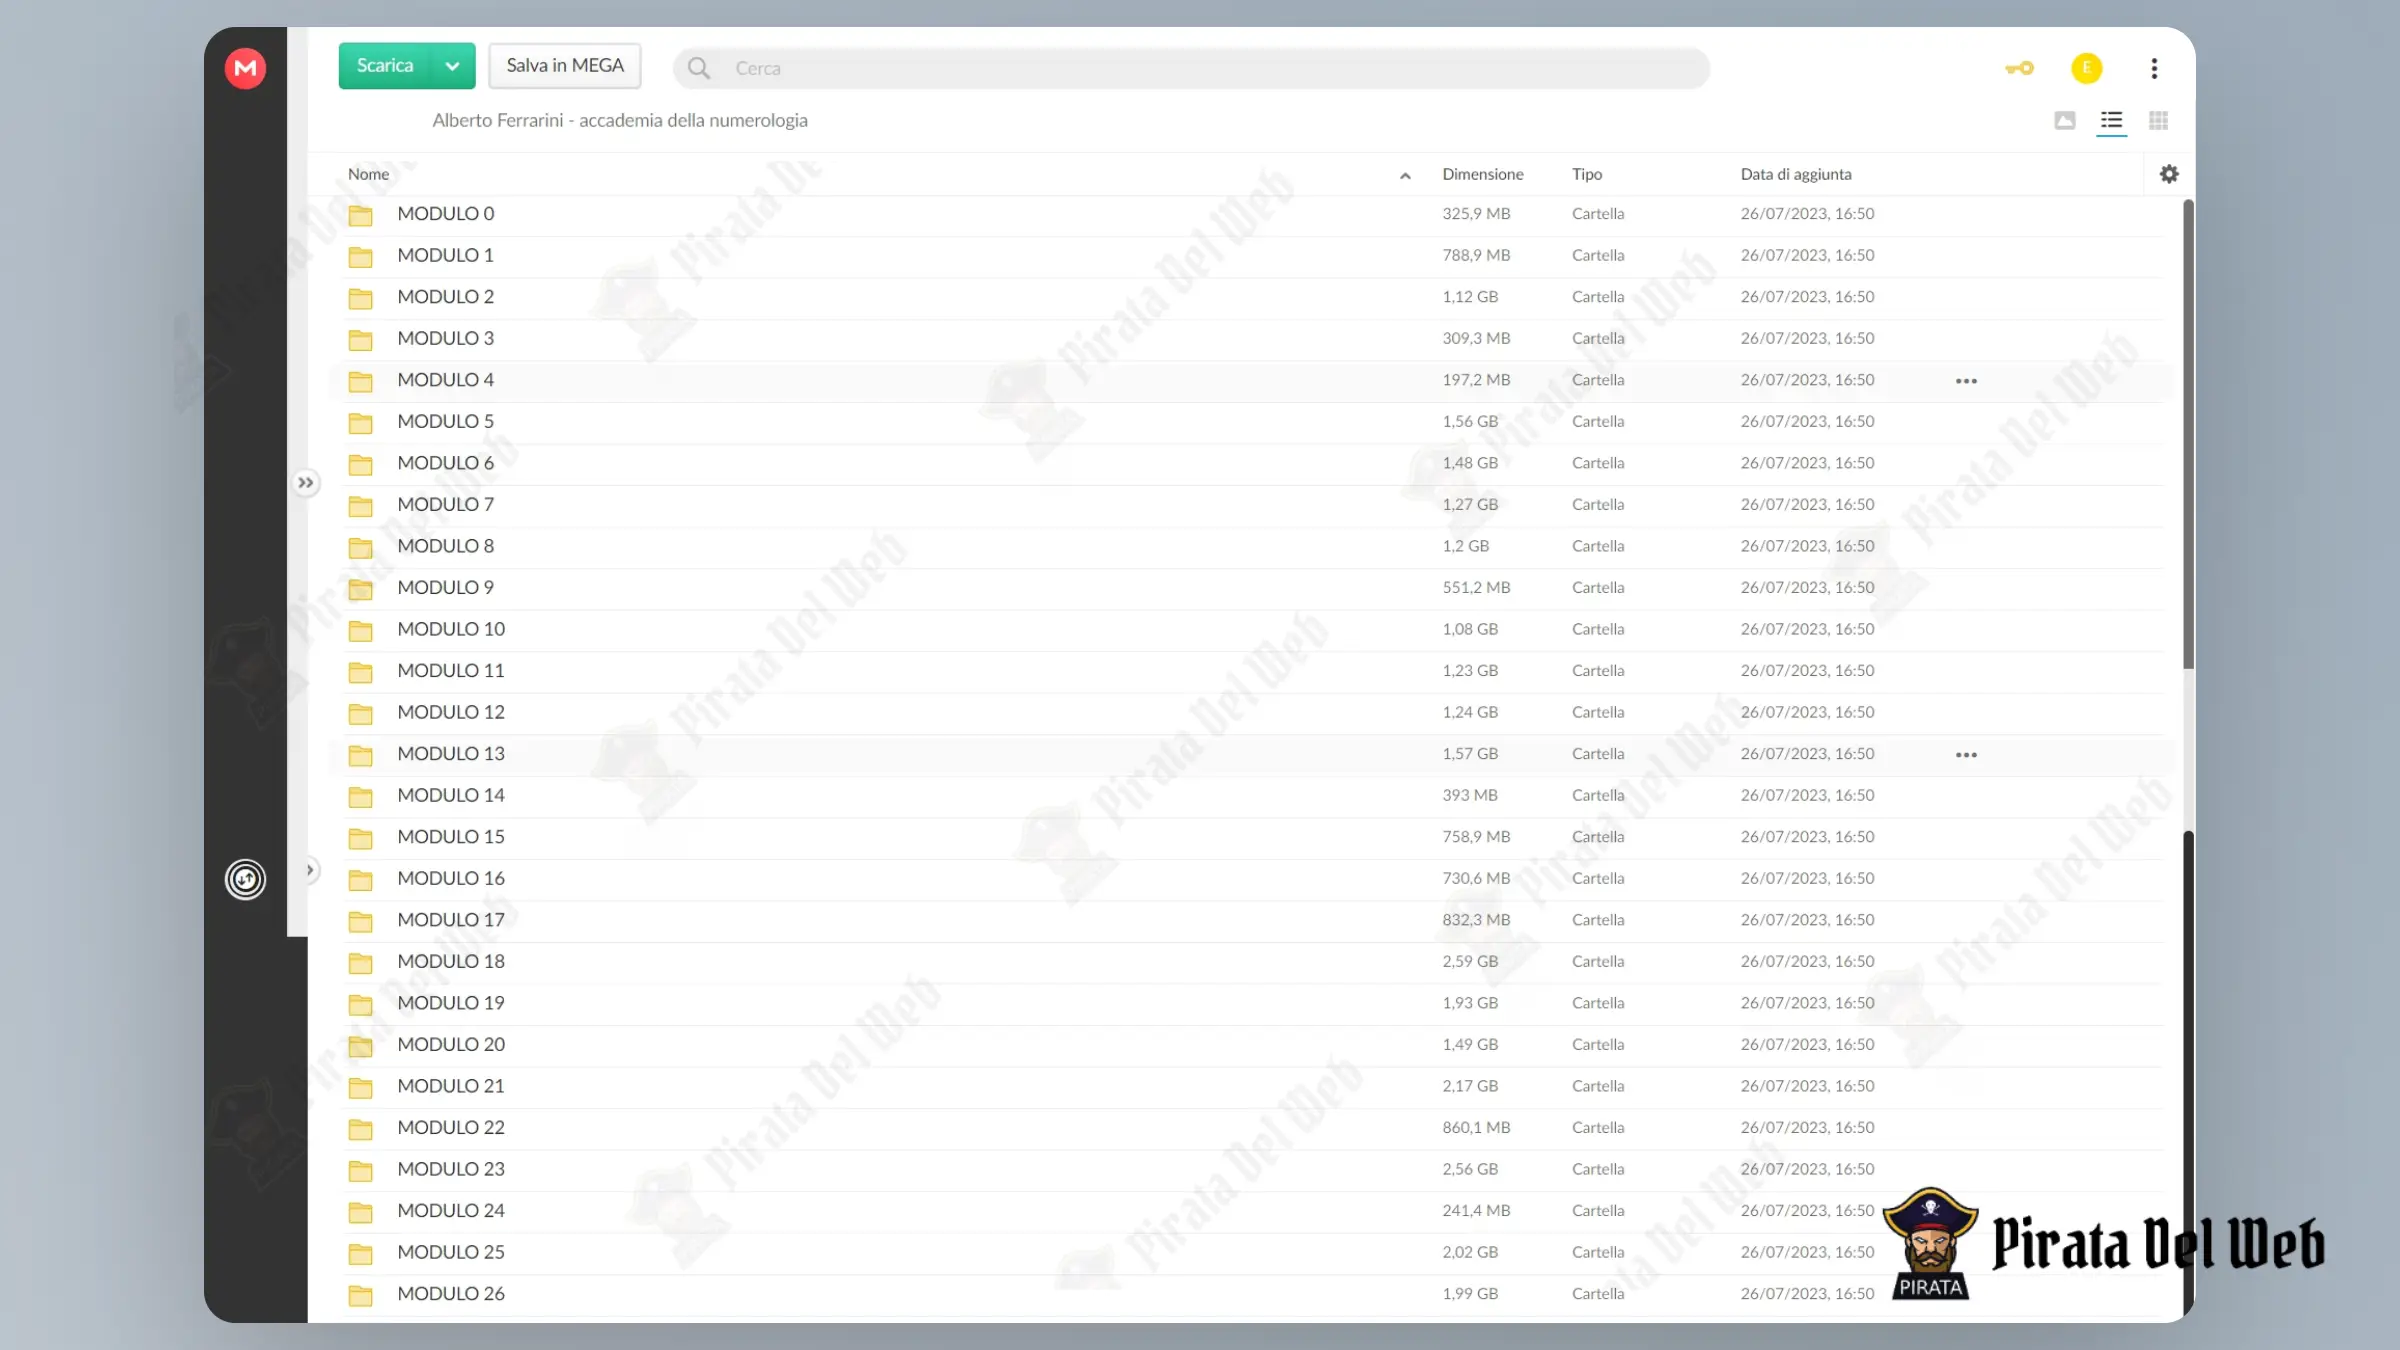Open the yellow user avatar

click(2087, 68)
